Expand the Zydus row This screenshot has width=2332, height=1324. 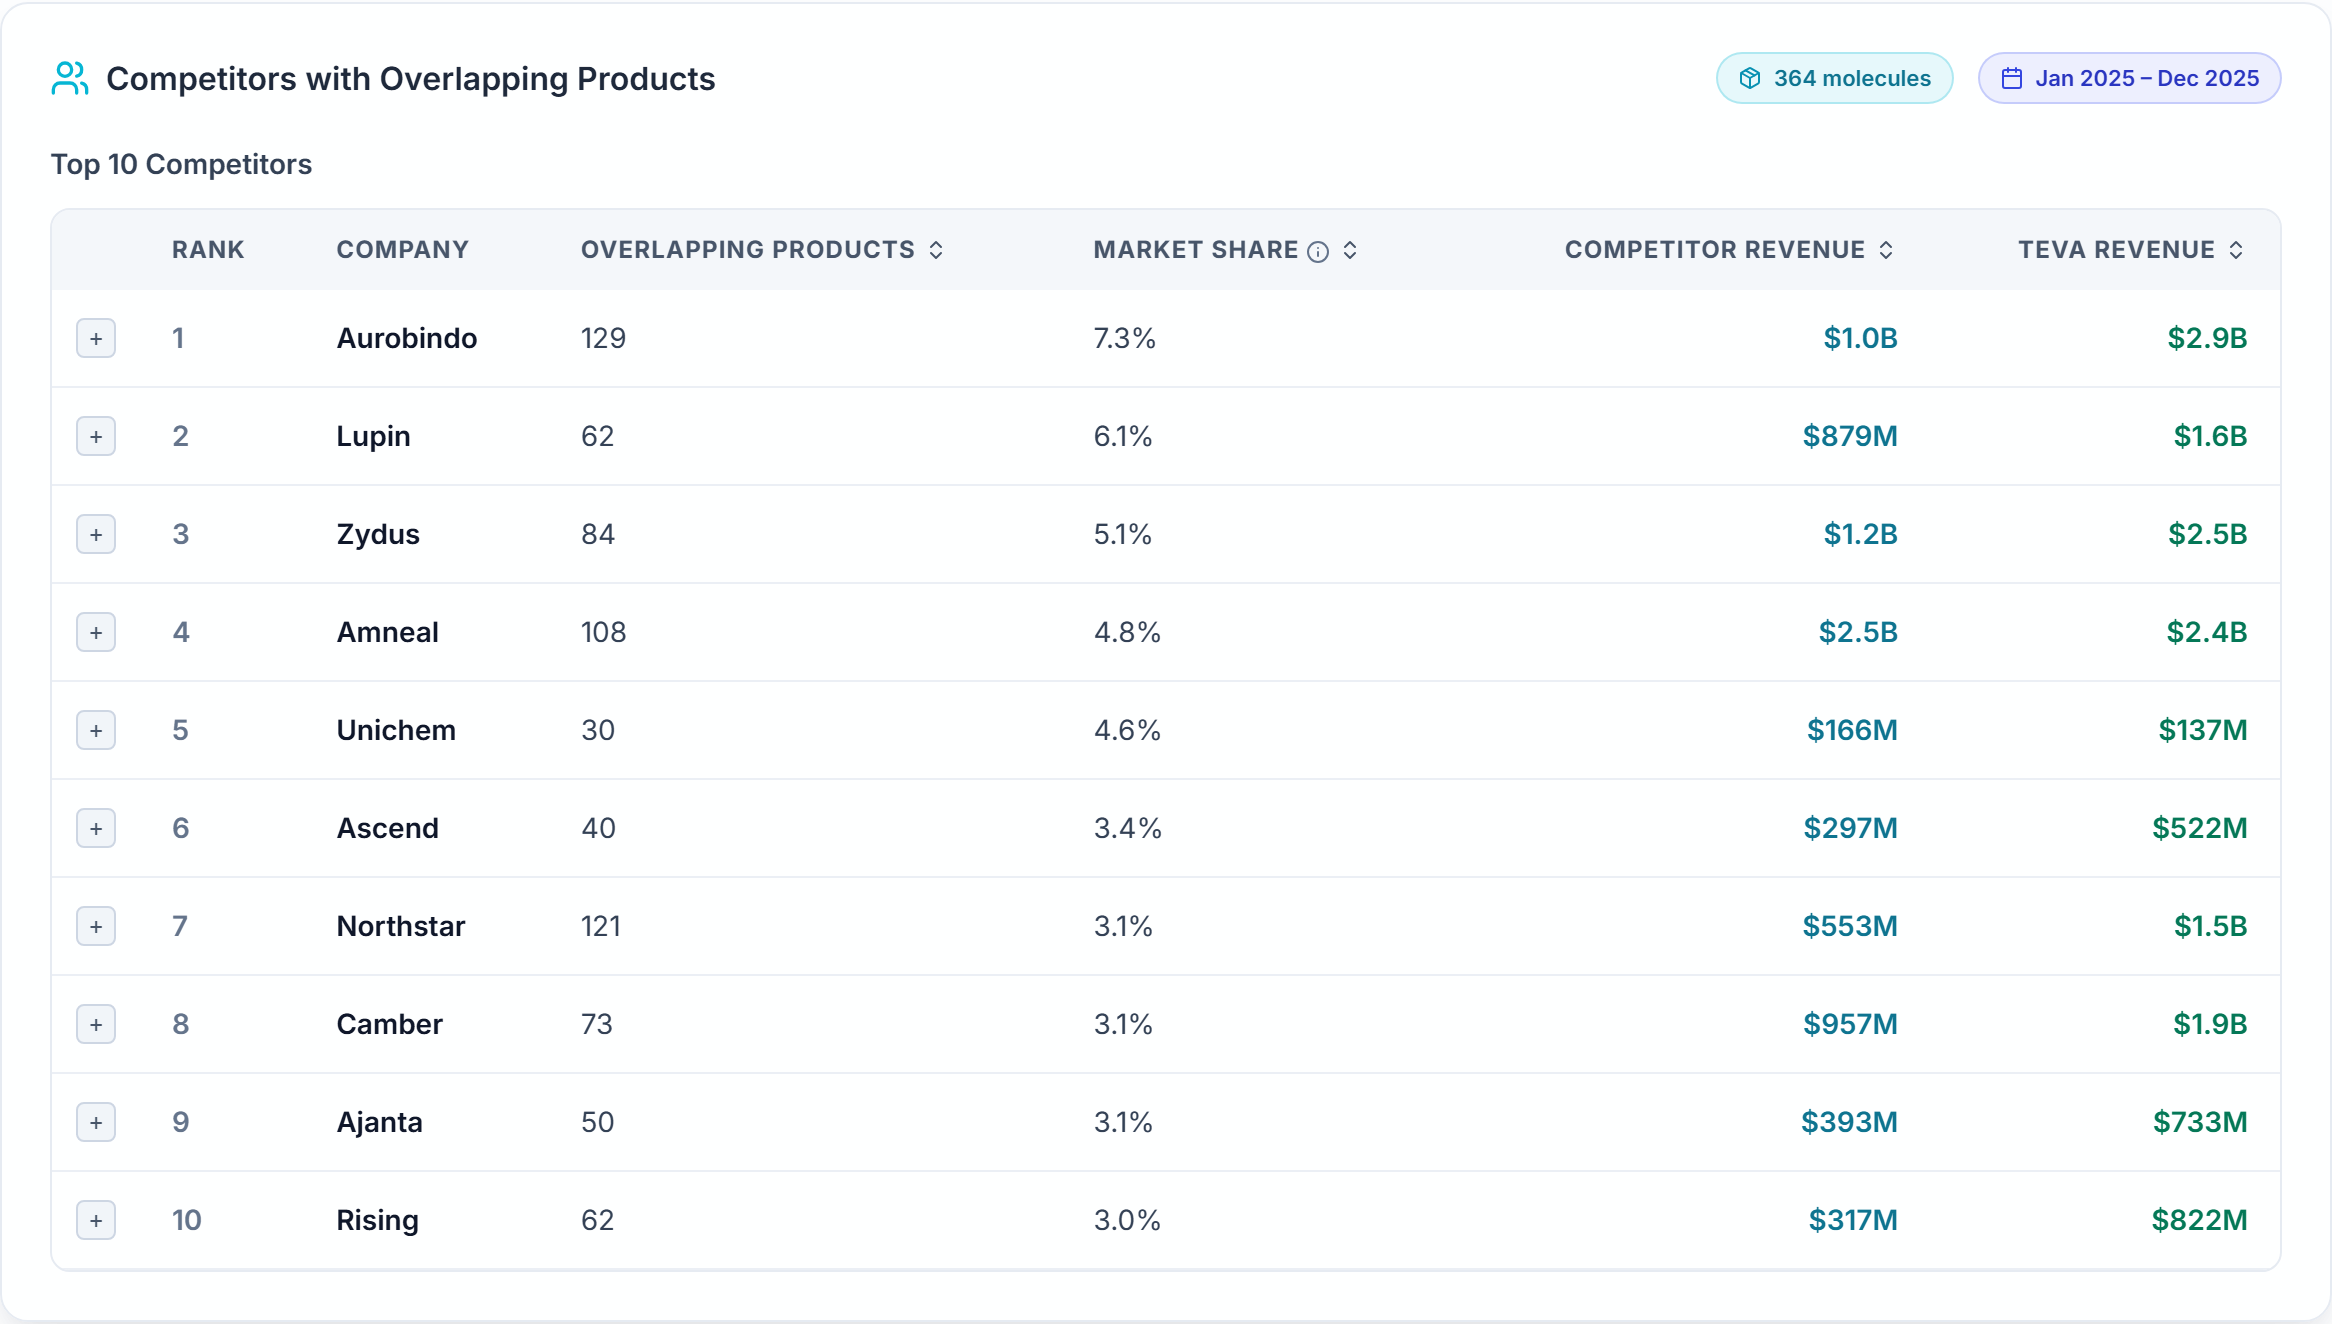pyautogui.click(x=96, y=534)
